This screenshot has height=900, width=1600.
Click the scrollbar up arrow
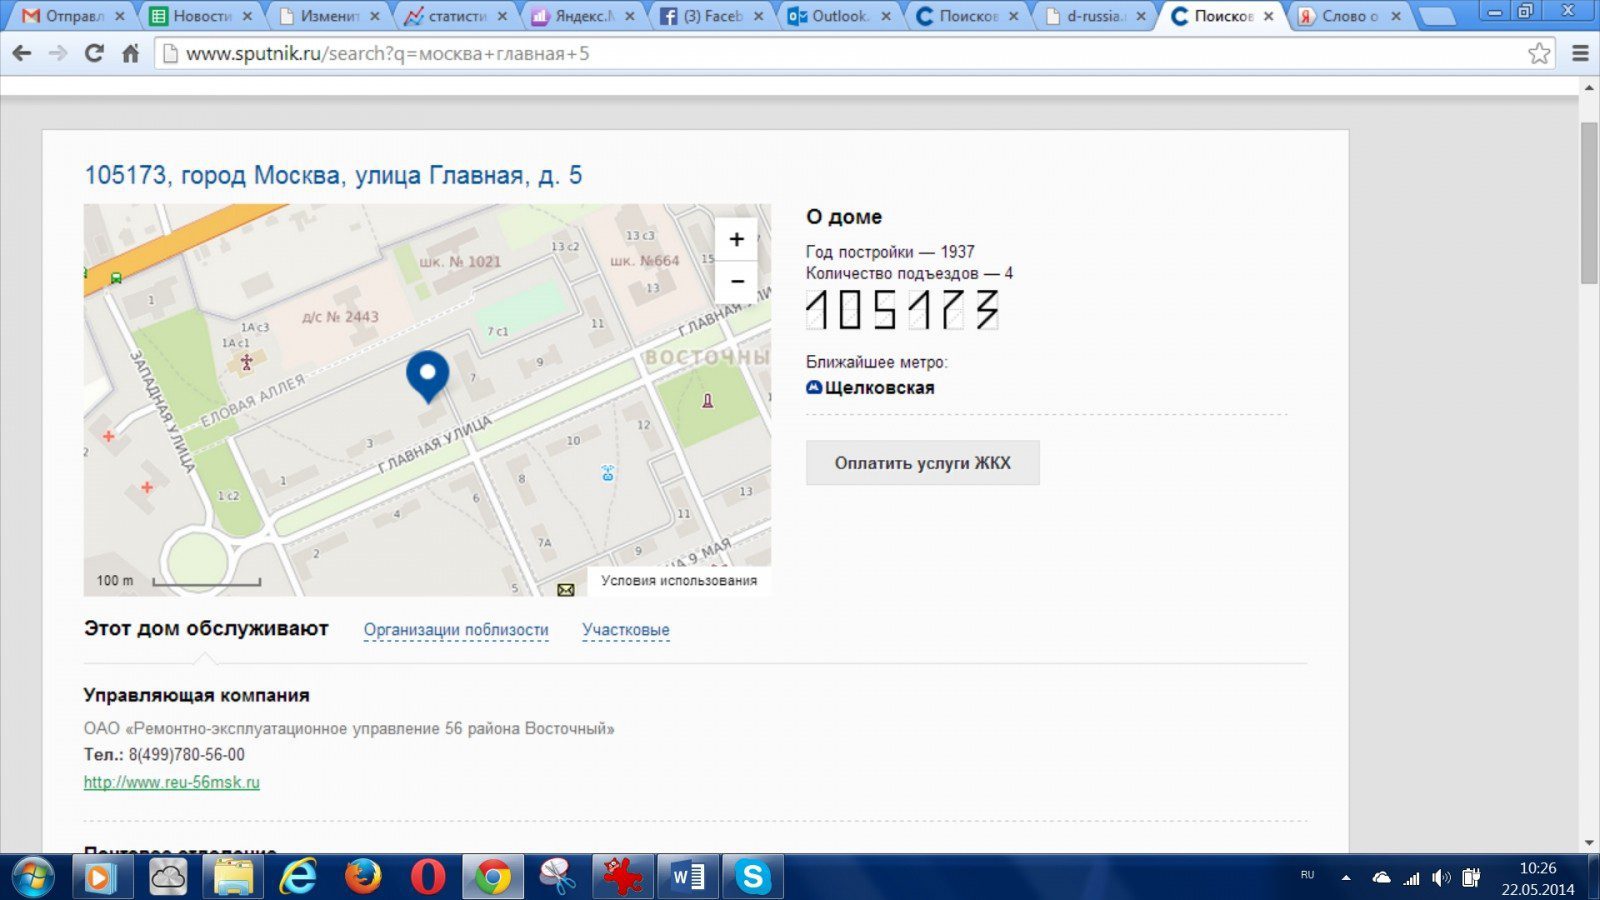(x=1589, y=88)
